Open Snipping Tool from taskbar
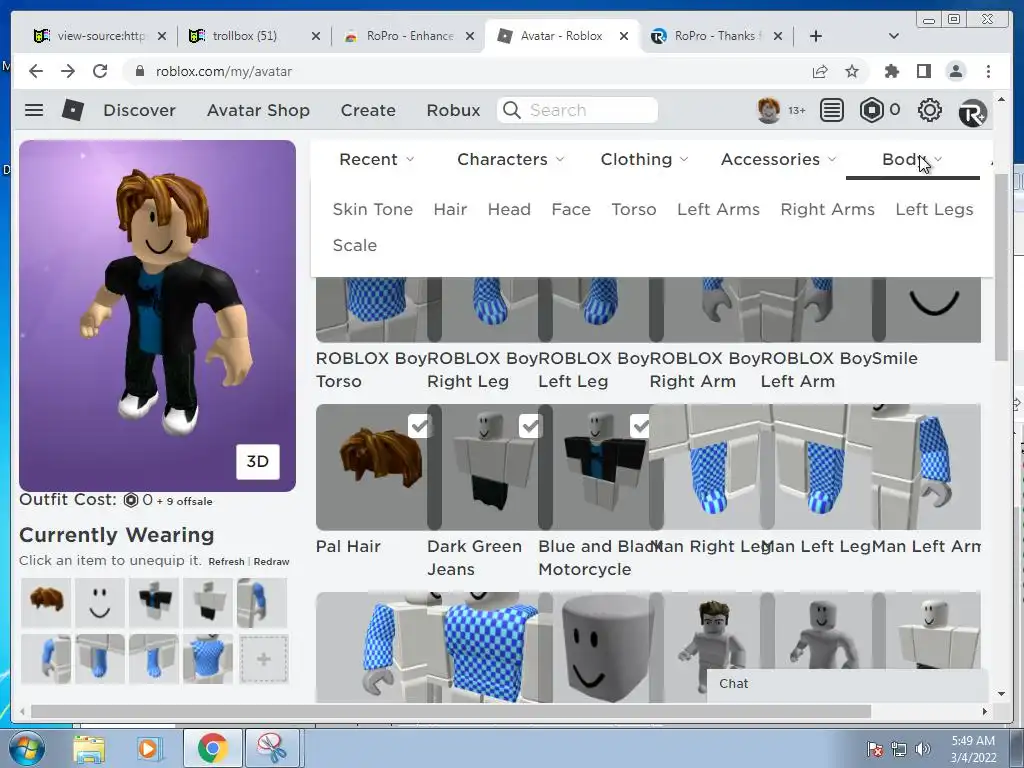The height and width of the screenshot is (768, 1024). (271, 748)
